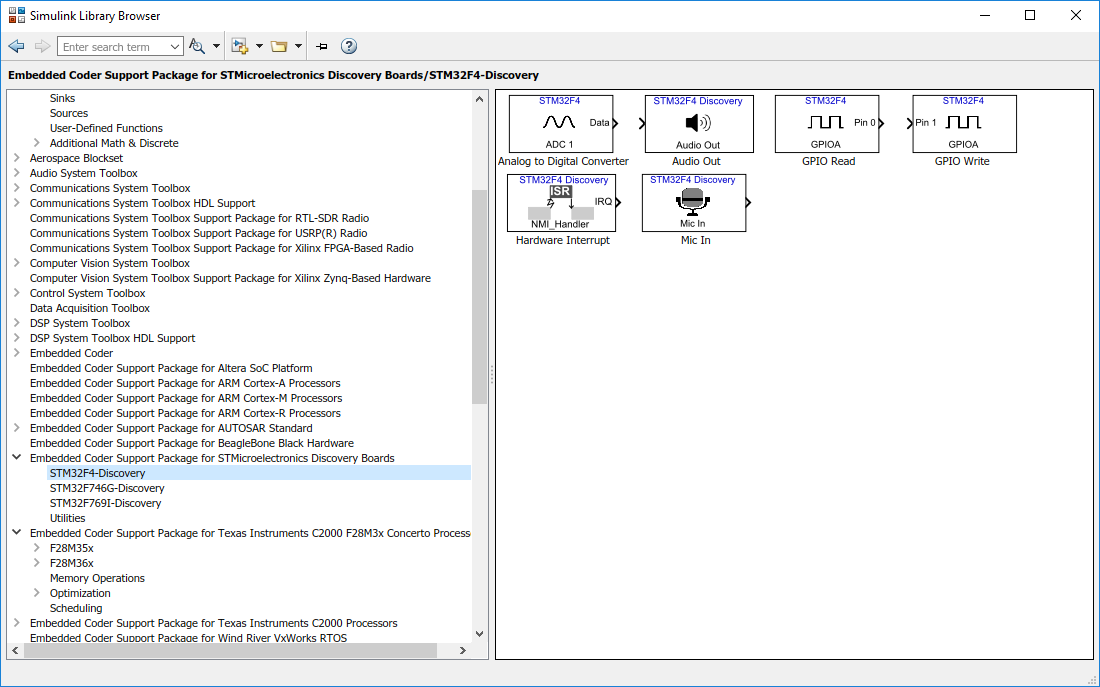The width and height of the screenshot is (1100, 687).
Task: Select the Audio Out speaker block
Action: (x=697, y=124)
